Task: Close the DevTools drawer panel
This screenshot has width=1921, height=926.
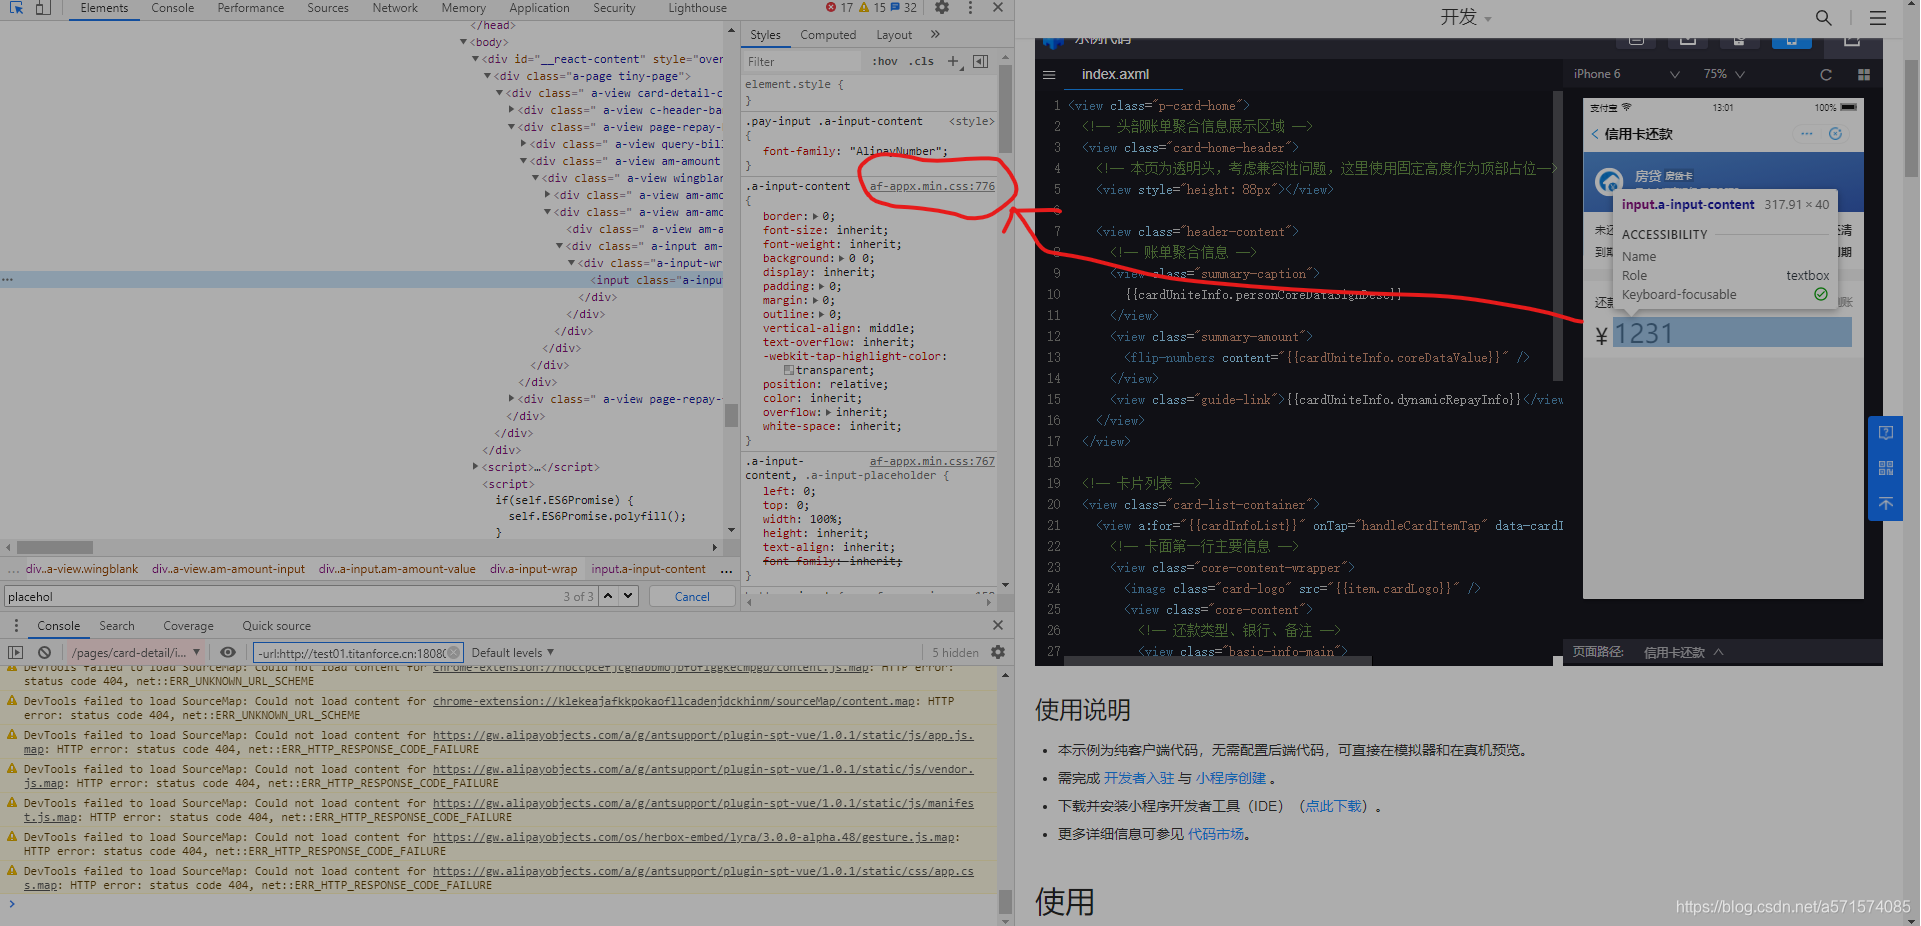Action: (997, 625)
